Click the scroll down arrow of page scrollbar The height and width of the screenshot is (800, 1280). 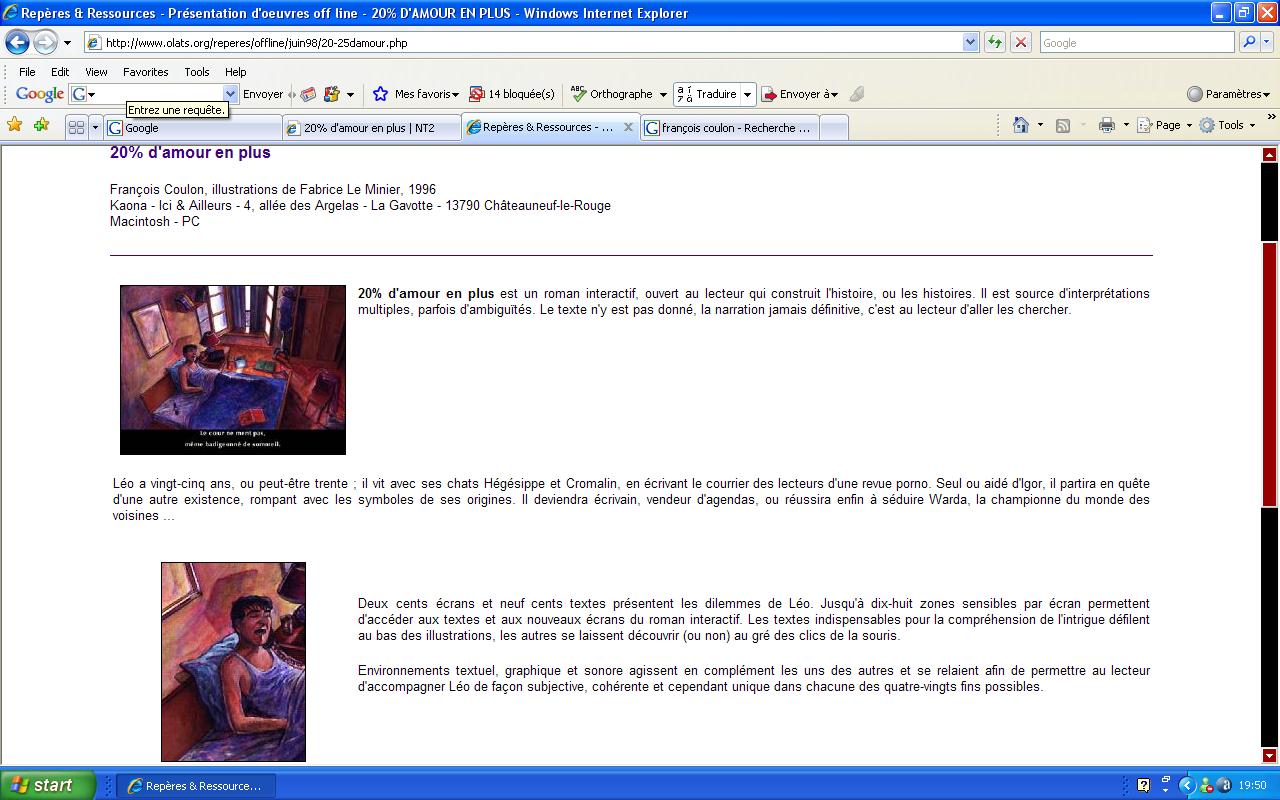pos(1270,756)
